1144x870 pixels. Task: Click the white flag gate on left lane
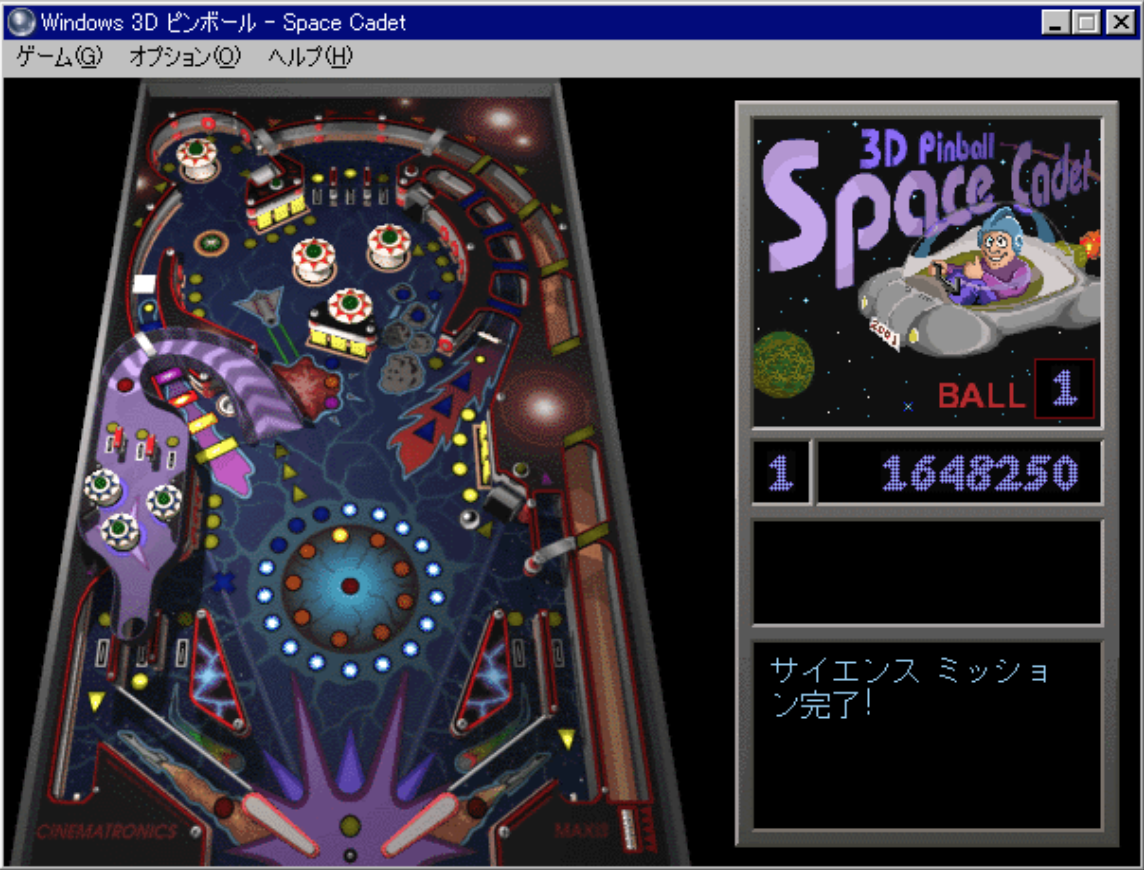point(144,284)
